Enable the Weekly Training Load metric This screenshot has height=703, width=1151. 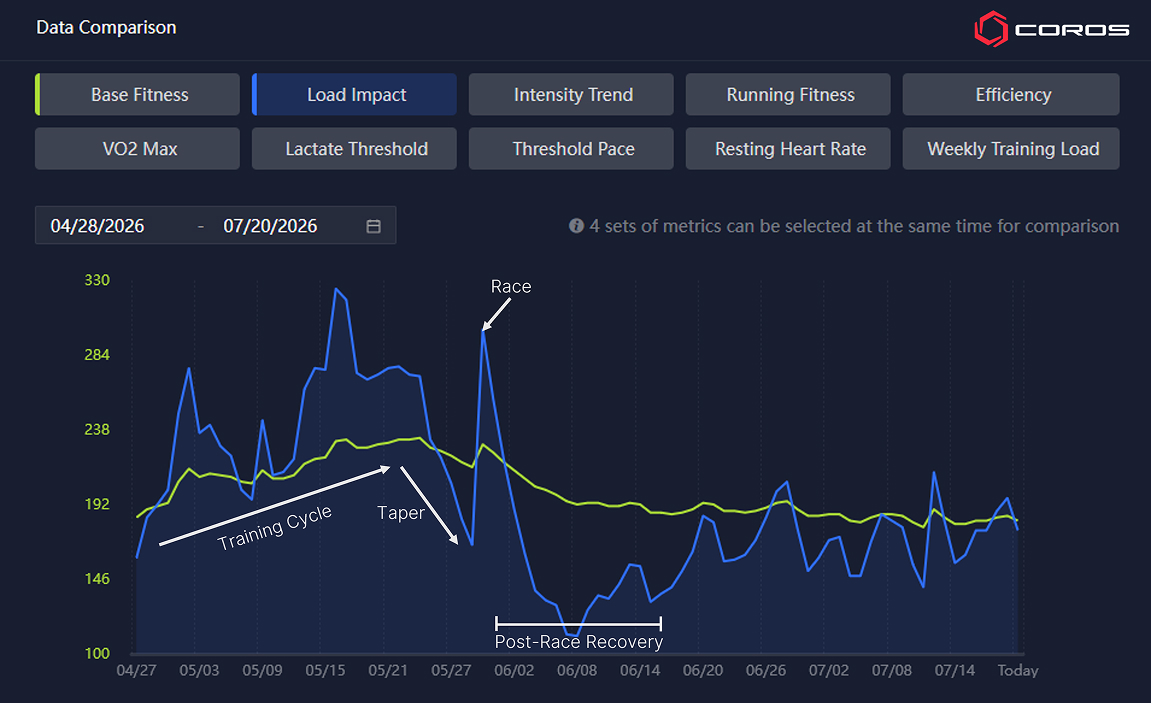[1011, 149]
